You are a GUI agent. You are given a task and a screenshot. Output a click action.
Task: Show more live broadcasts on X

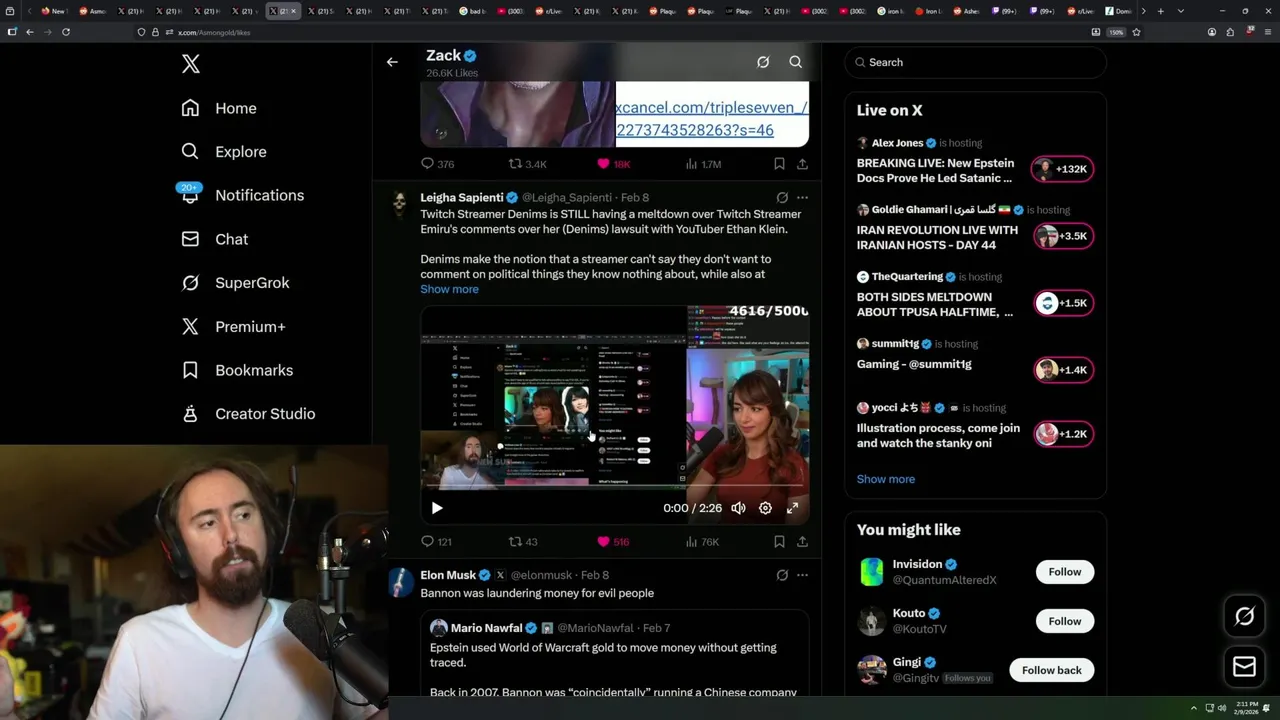885,479
